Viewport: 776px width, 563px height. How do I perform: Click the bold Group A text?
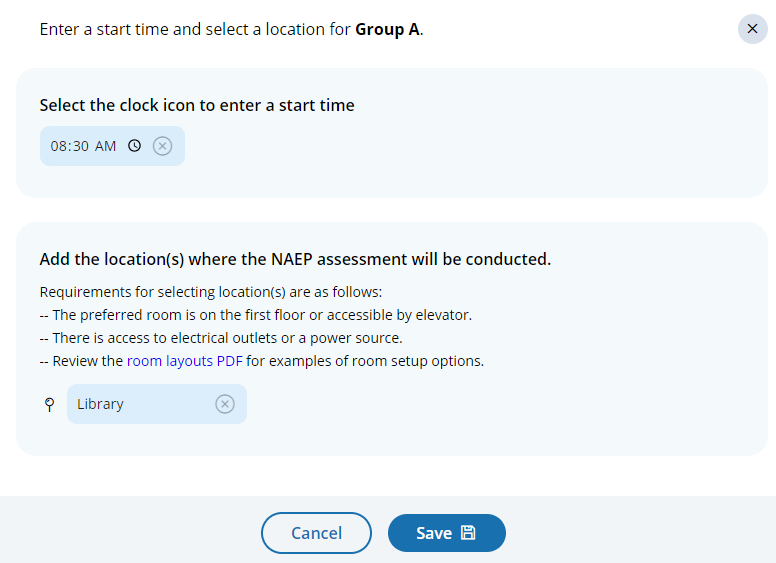[387, 29]
